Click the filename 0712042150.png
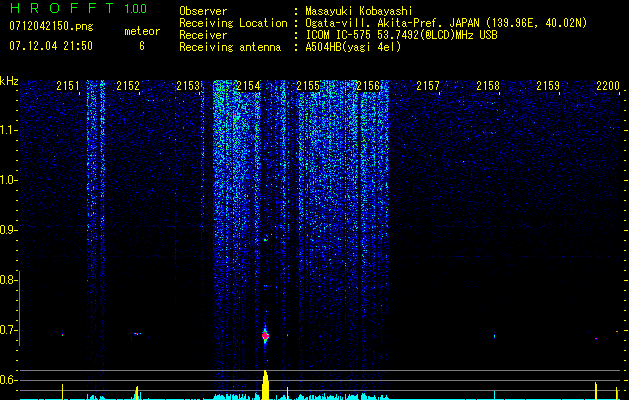 click(51, 26)
